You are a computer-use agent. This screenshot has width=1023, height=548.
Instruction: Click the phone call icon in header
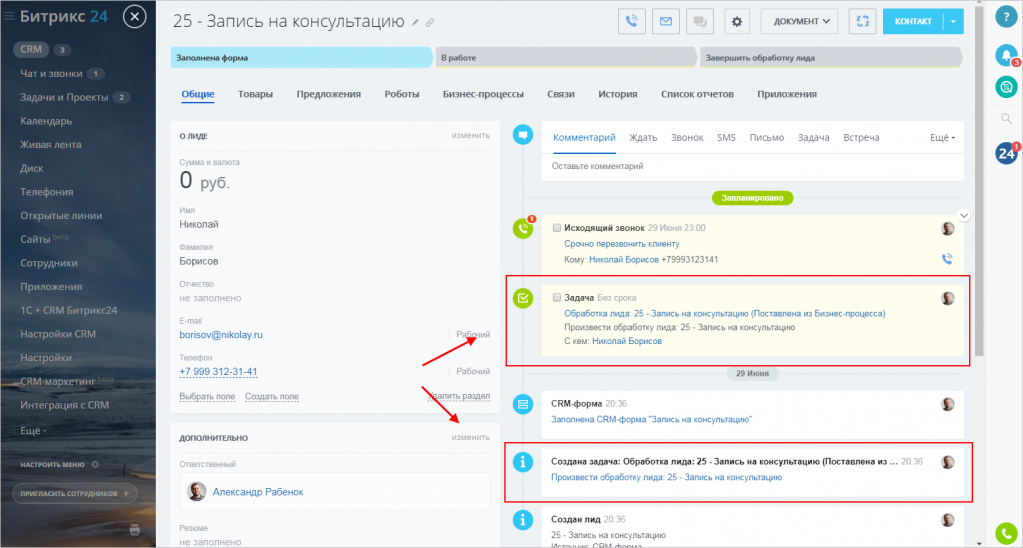(x=631, y=21)
